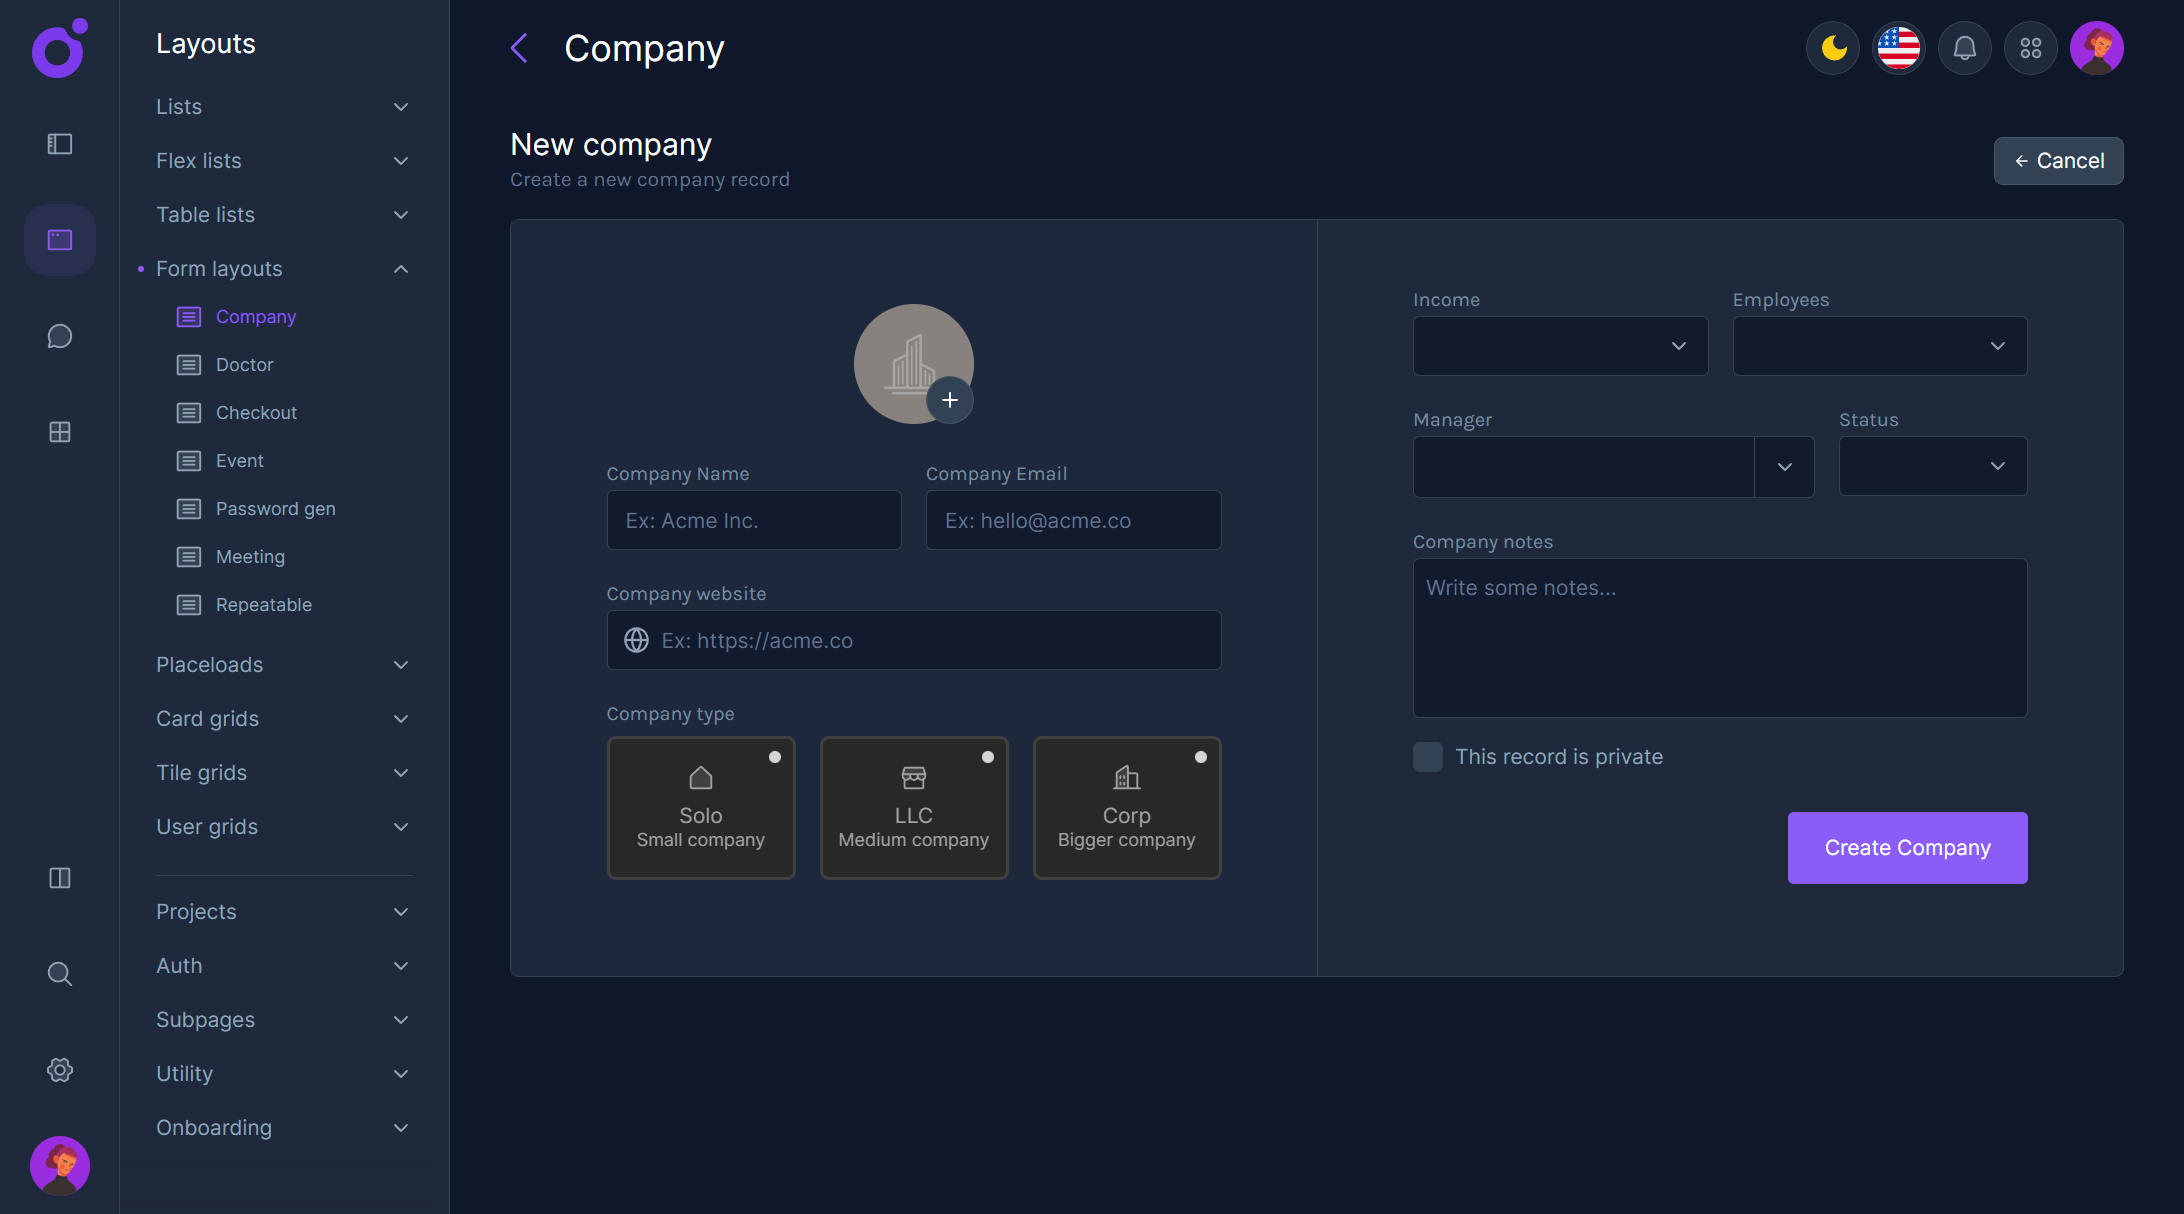Click the US flag language selector

(1898, 47)
